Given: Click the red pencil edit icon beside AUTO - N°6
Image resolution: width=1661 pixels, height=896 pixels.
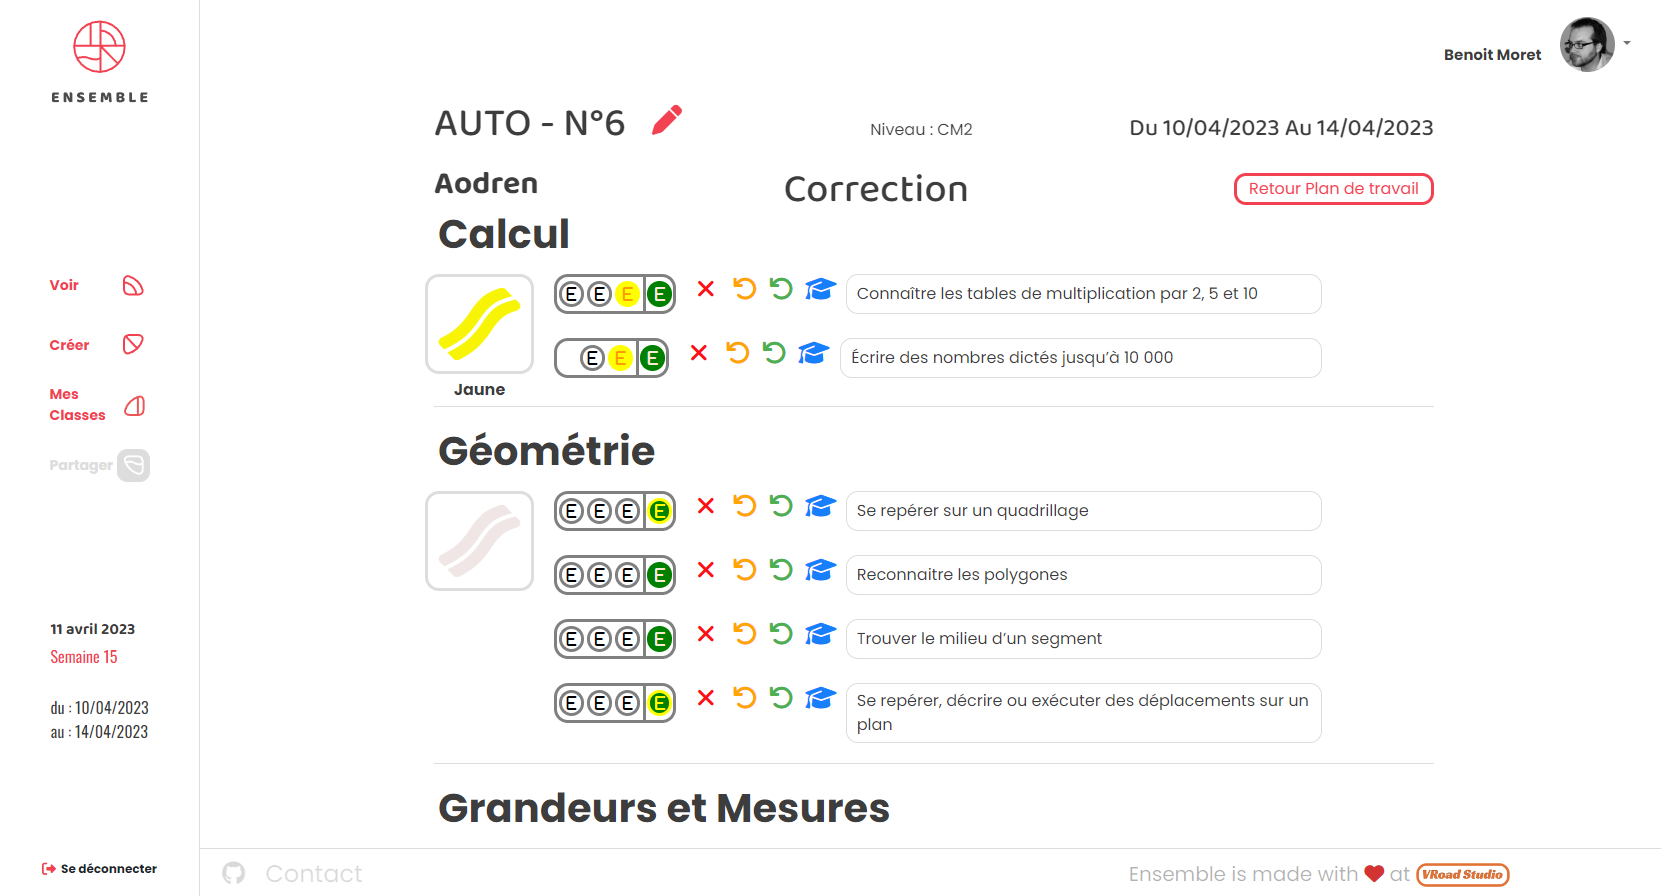Looking at the screenshot, I should tap(667, 120).
